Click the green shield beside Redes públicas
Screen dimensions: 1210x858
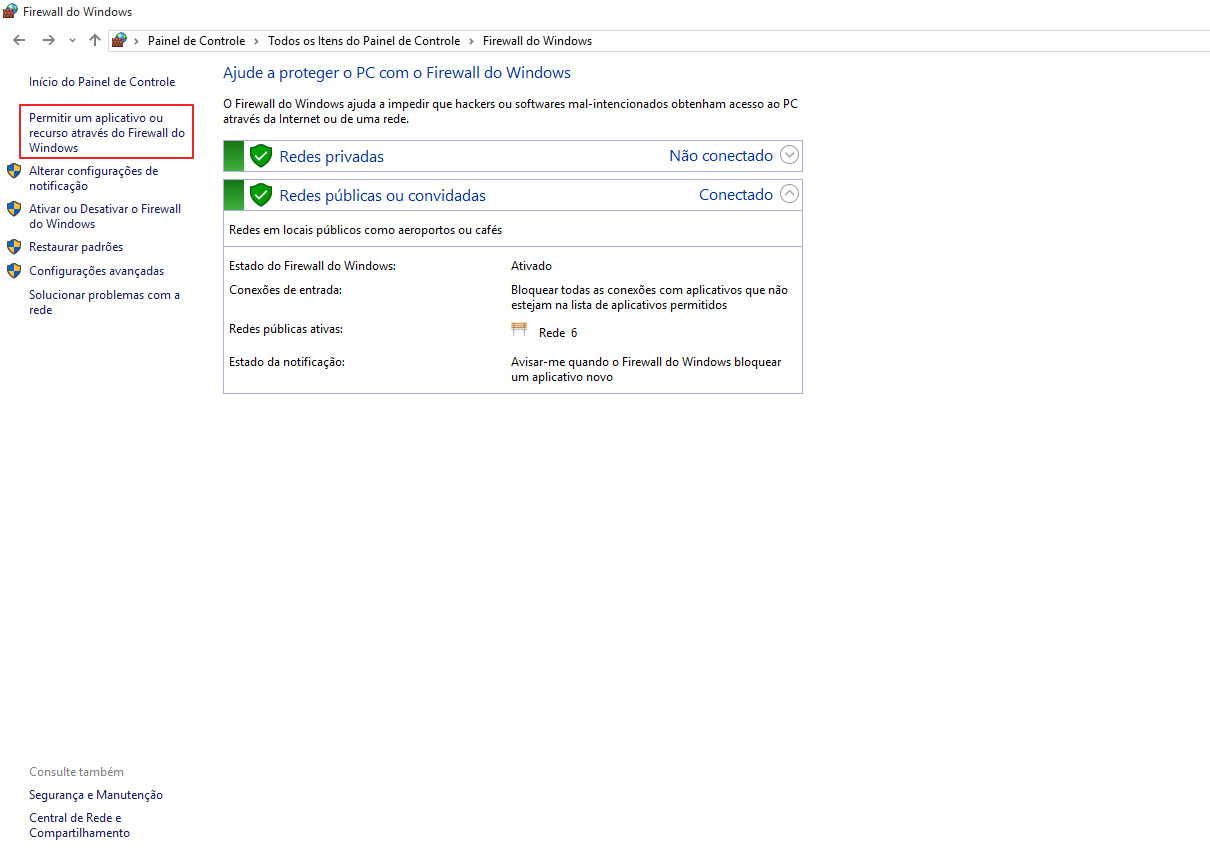(x=261, y=195)
